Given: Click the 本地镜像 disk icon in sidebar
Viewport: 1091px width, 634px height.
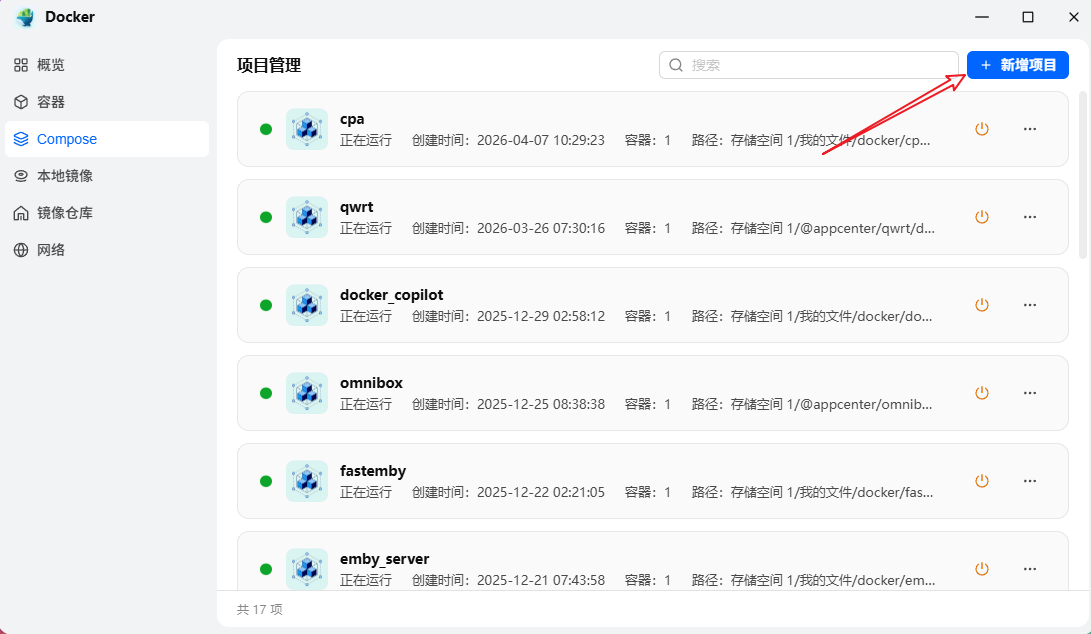Looking at the screenshot, I should click(21, 176).
